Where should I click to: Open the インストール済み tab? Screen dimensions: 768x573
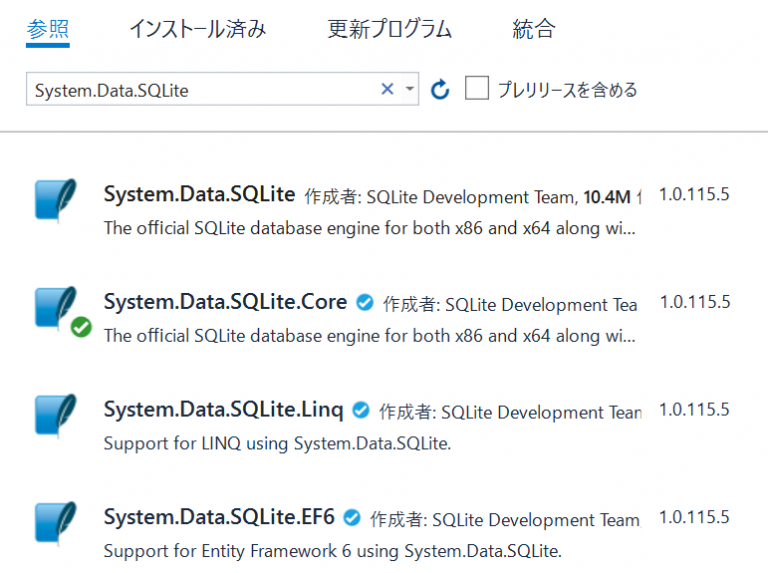pos(198,29)
